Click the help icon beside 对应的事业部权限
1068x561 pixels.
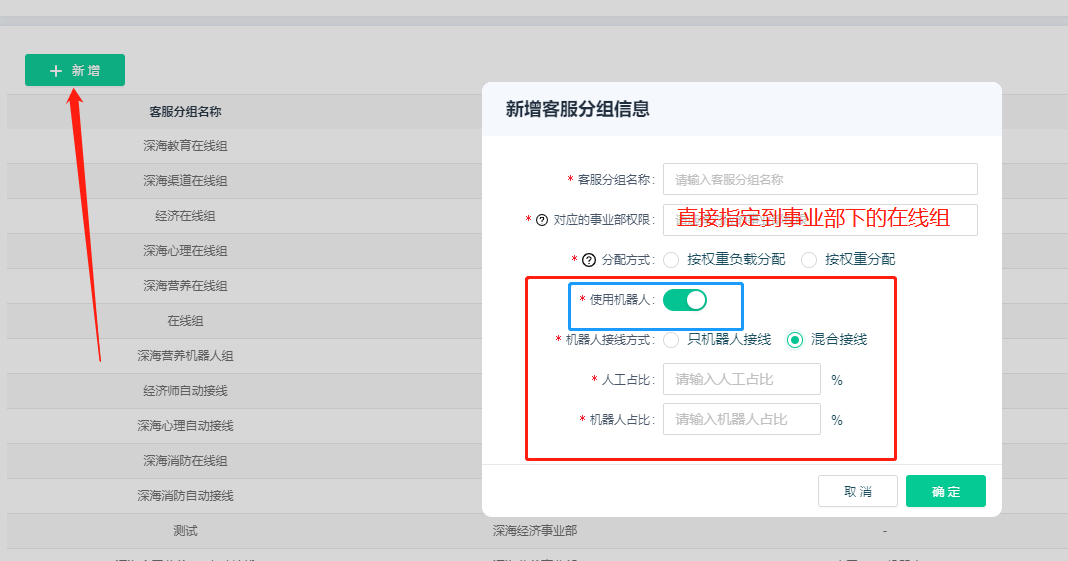click(x=542, y=220)
